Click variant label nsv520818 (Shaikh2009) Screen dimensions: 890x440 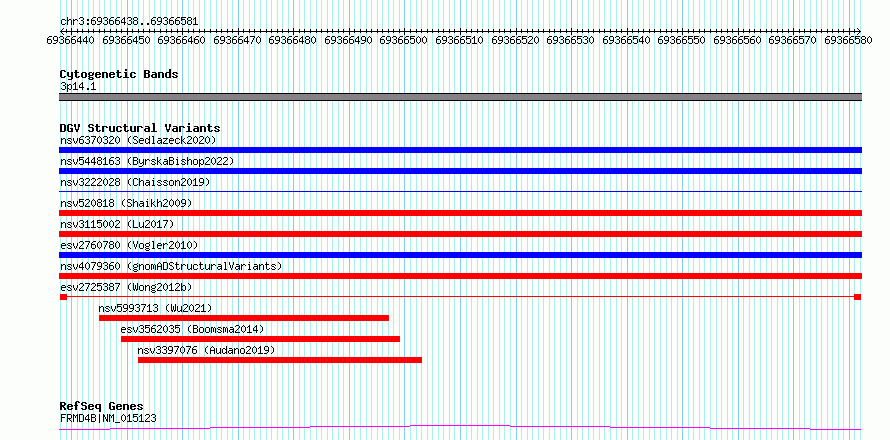point(126,203)
